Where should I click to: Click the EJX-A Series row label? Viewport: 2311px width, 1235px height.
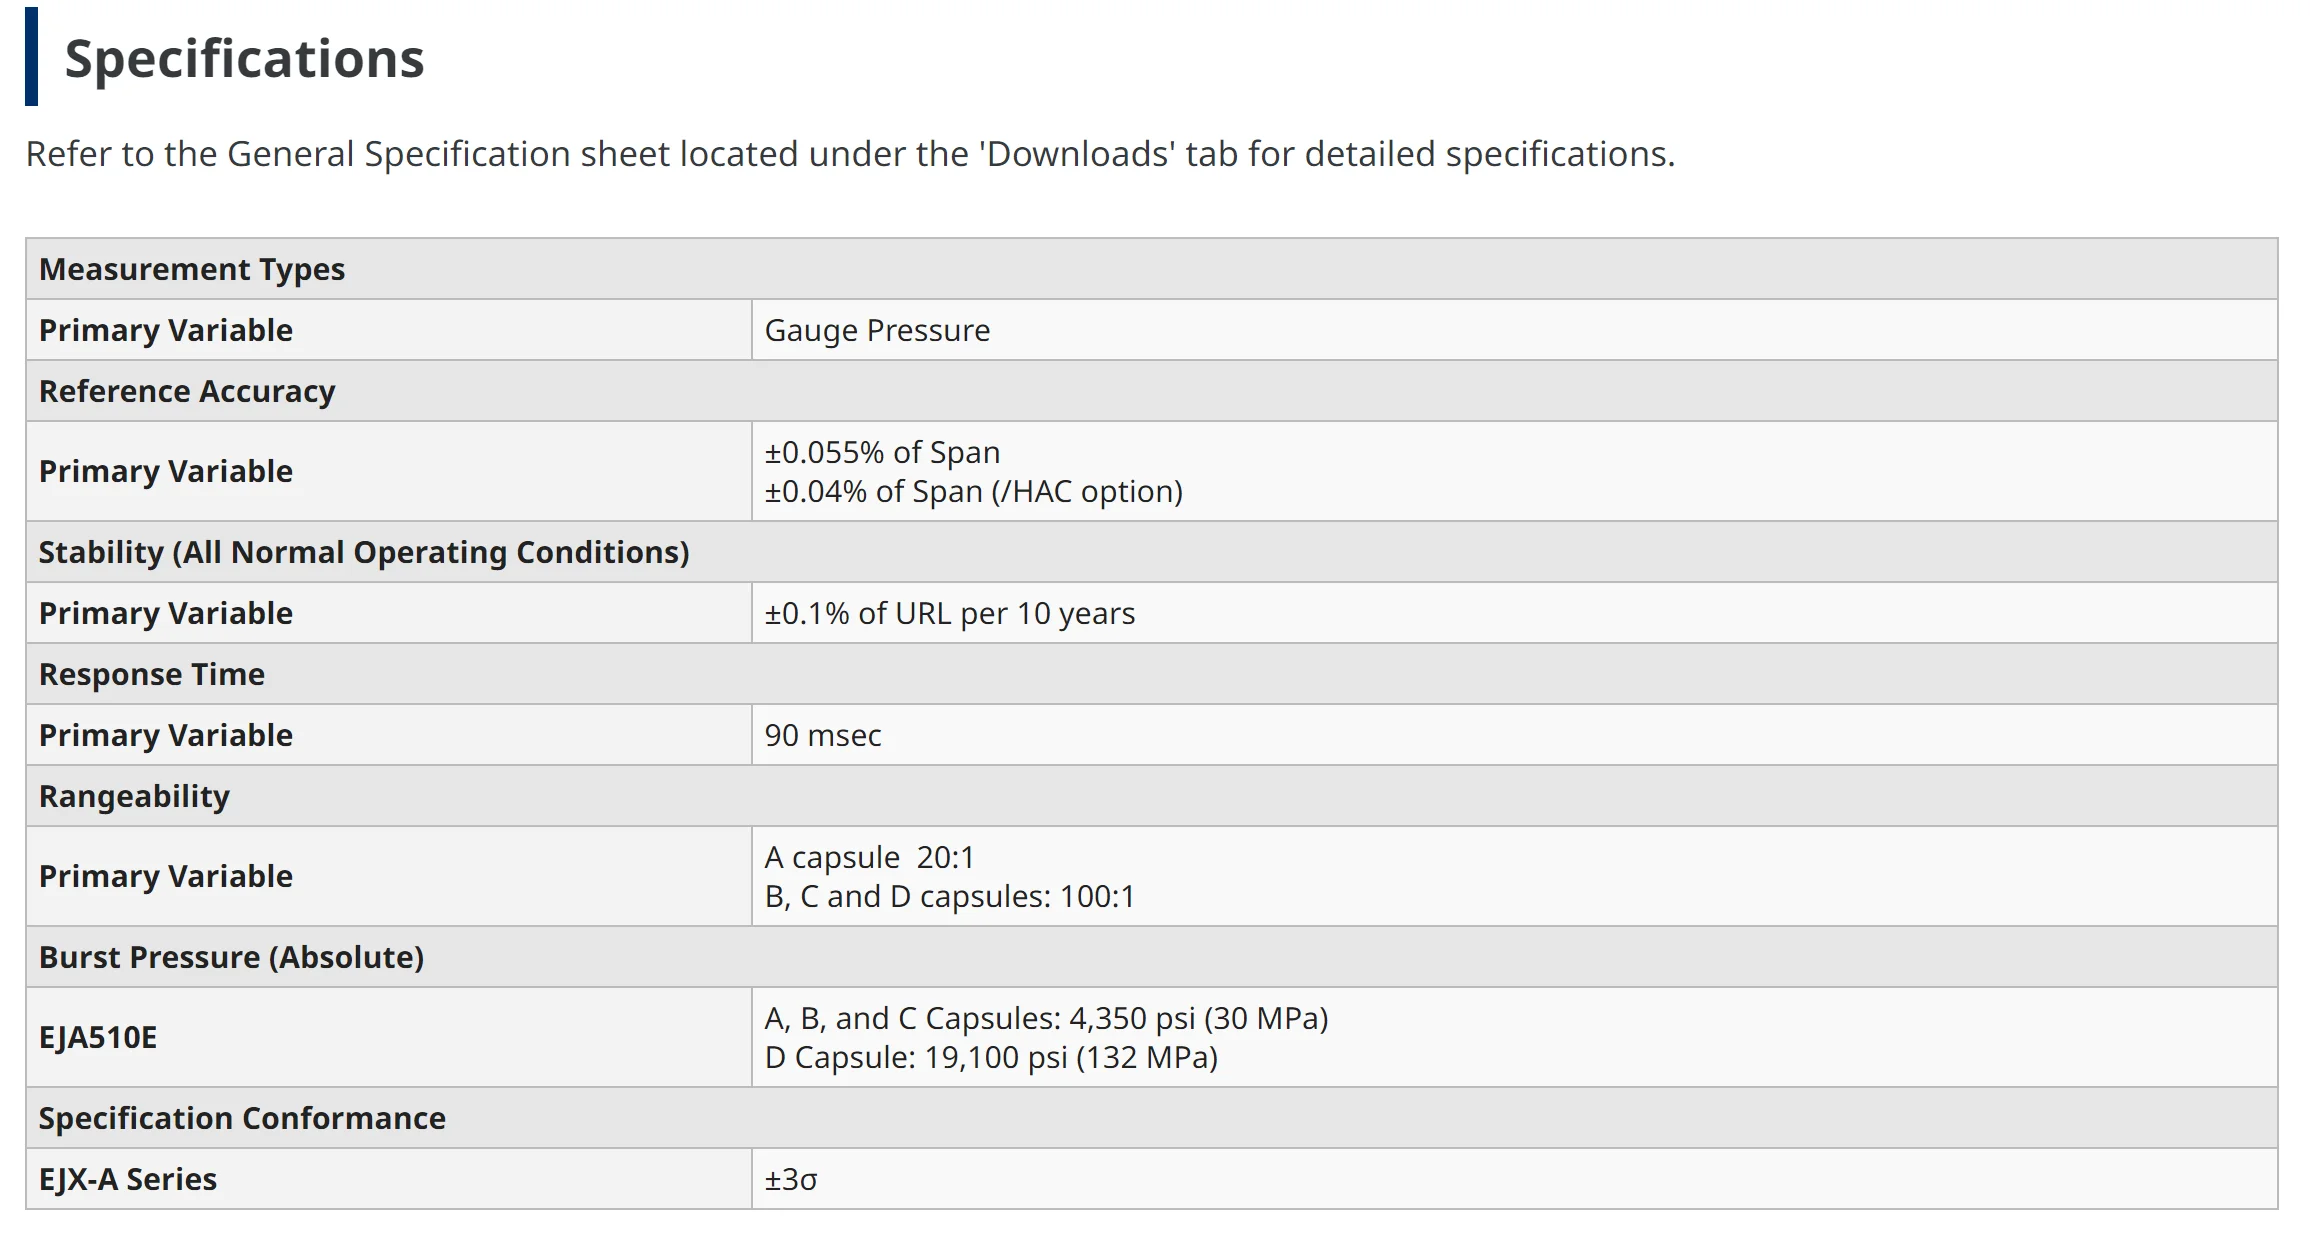[x=128, y=1179]
